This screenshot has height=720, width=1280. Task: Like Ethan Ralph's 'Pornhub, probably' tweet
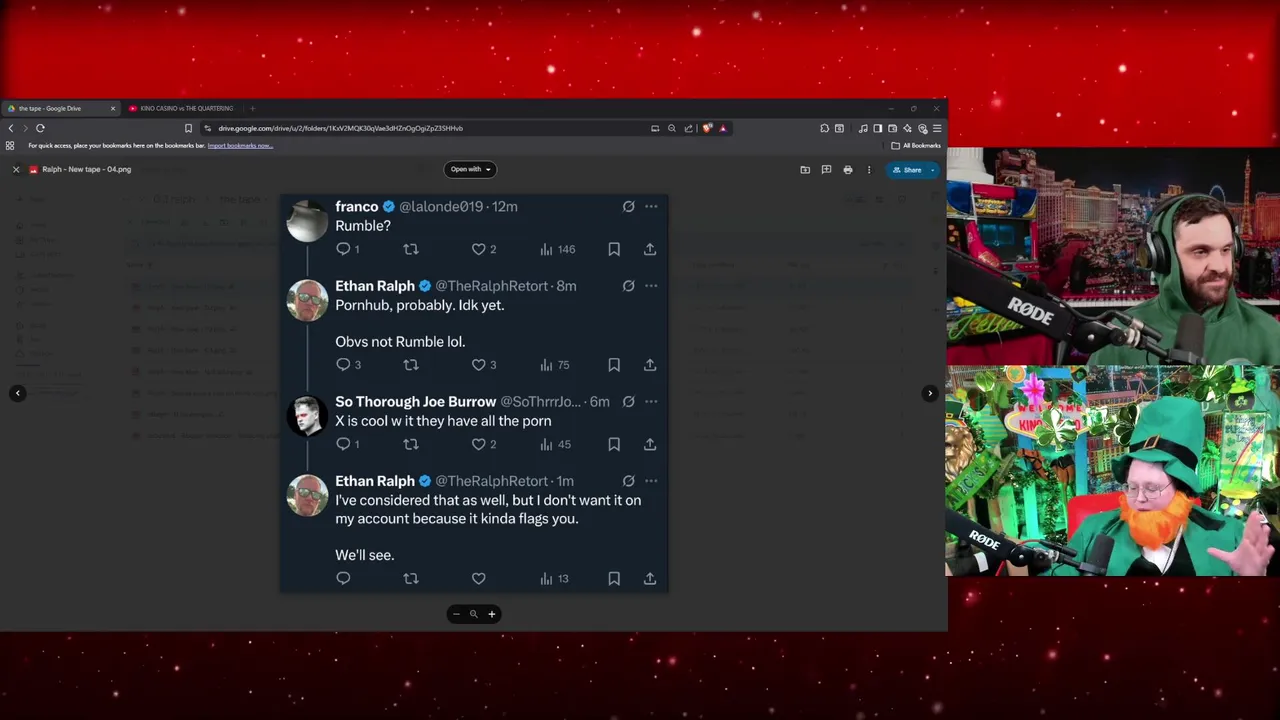(478, 365)
